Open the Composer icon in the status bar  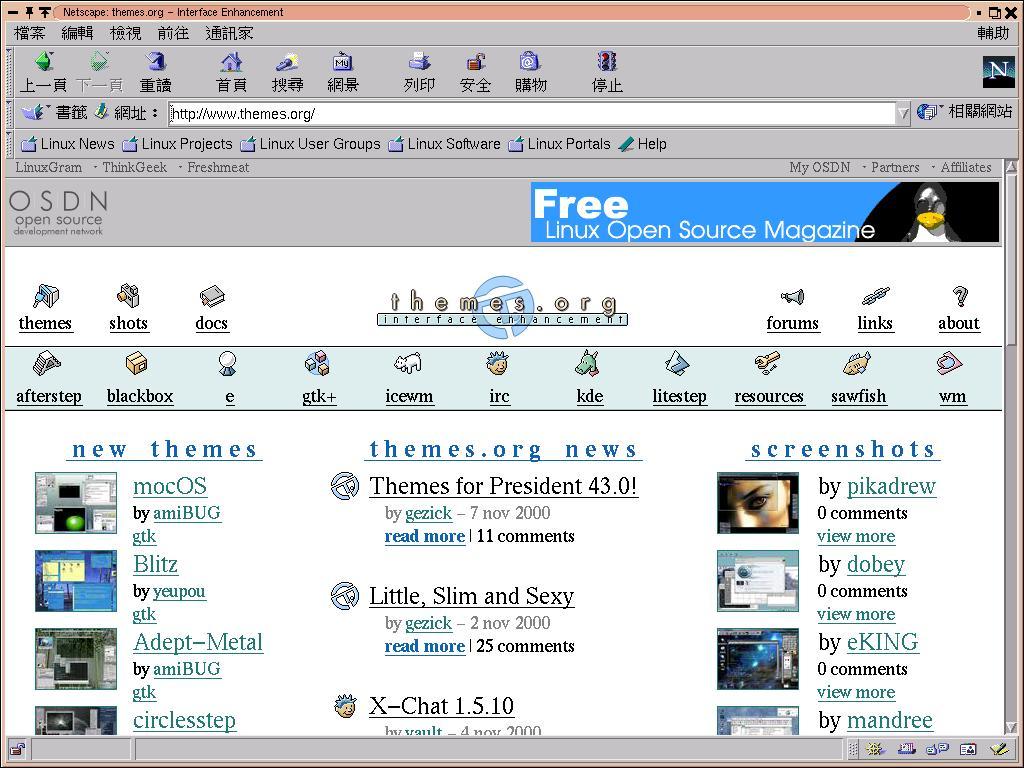click(x=999, y=749)
